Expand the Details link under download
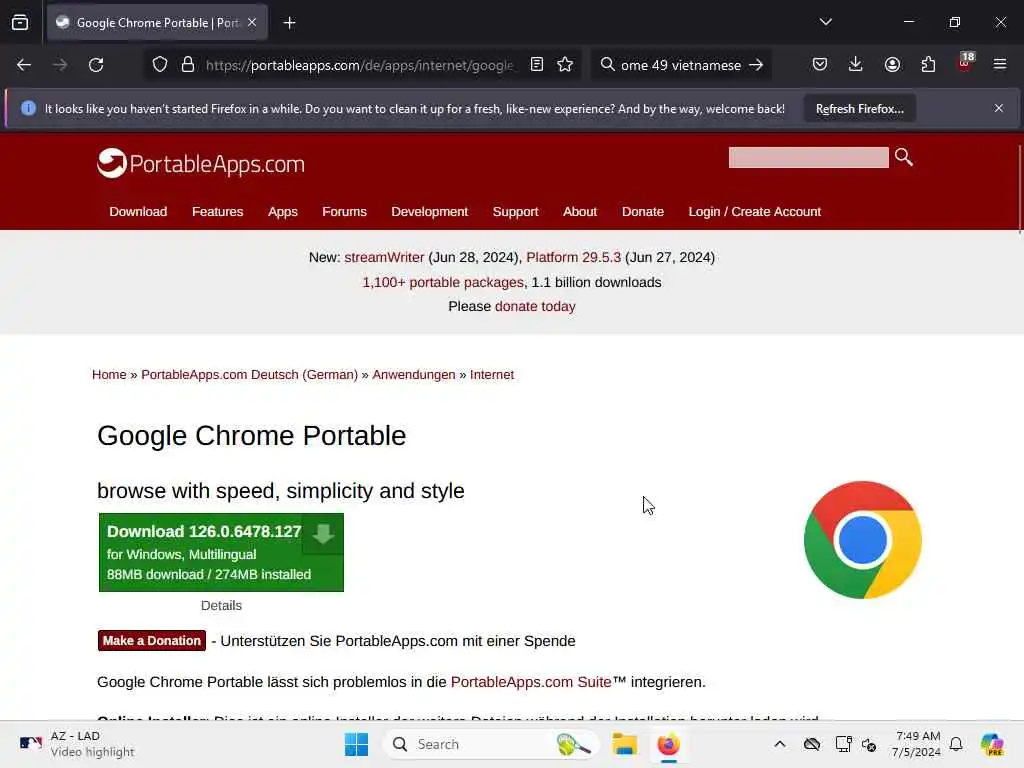This screenshot has width=1024, height=768. tap(221, 605)
